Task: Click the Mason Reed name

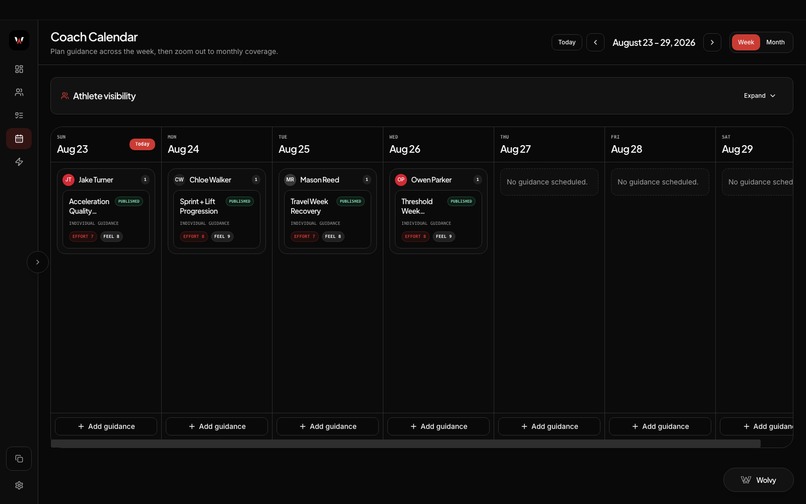Action: point(320,179)
